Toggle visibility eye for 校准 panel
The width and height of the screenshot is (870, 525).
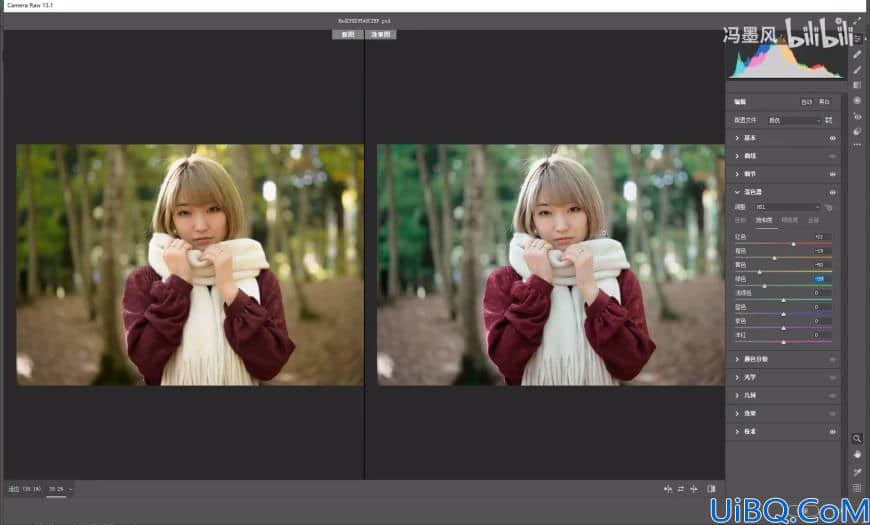[x=832, y=431]
